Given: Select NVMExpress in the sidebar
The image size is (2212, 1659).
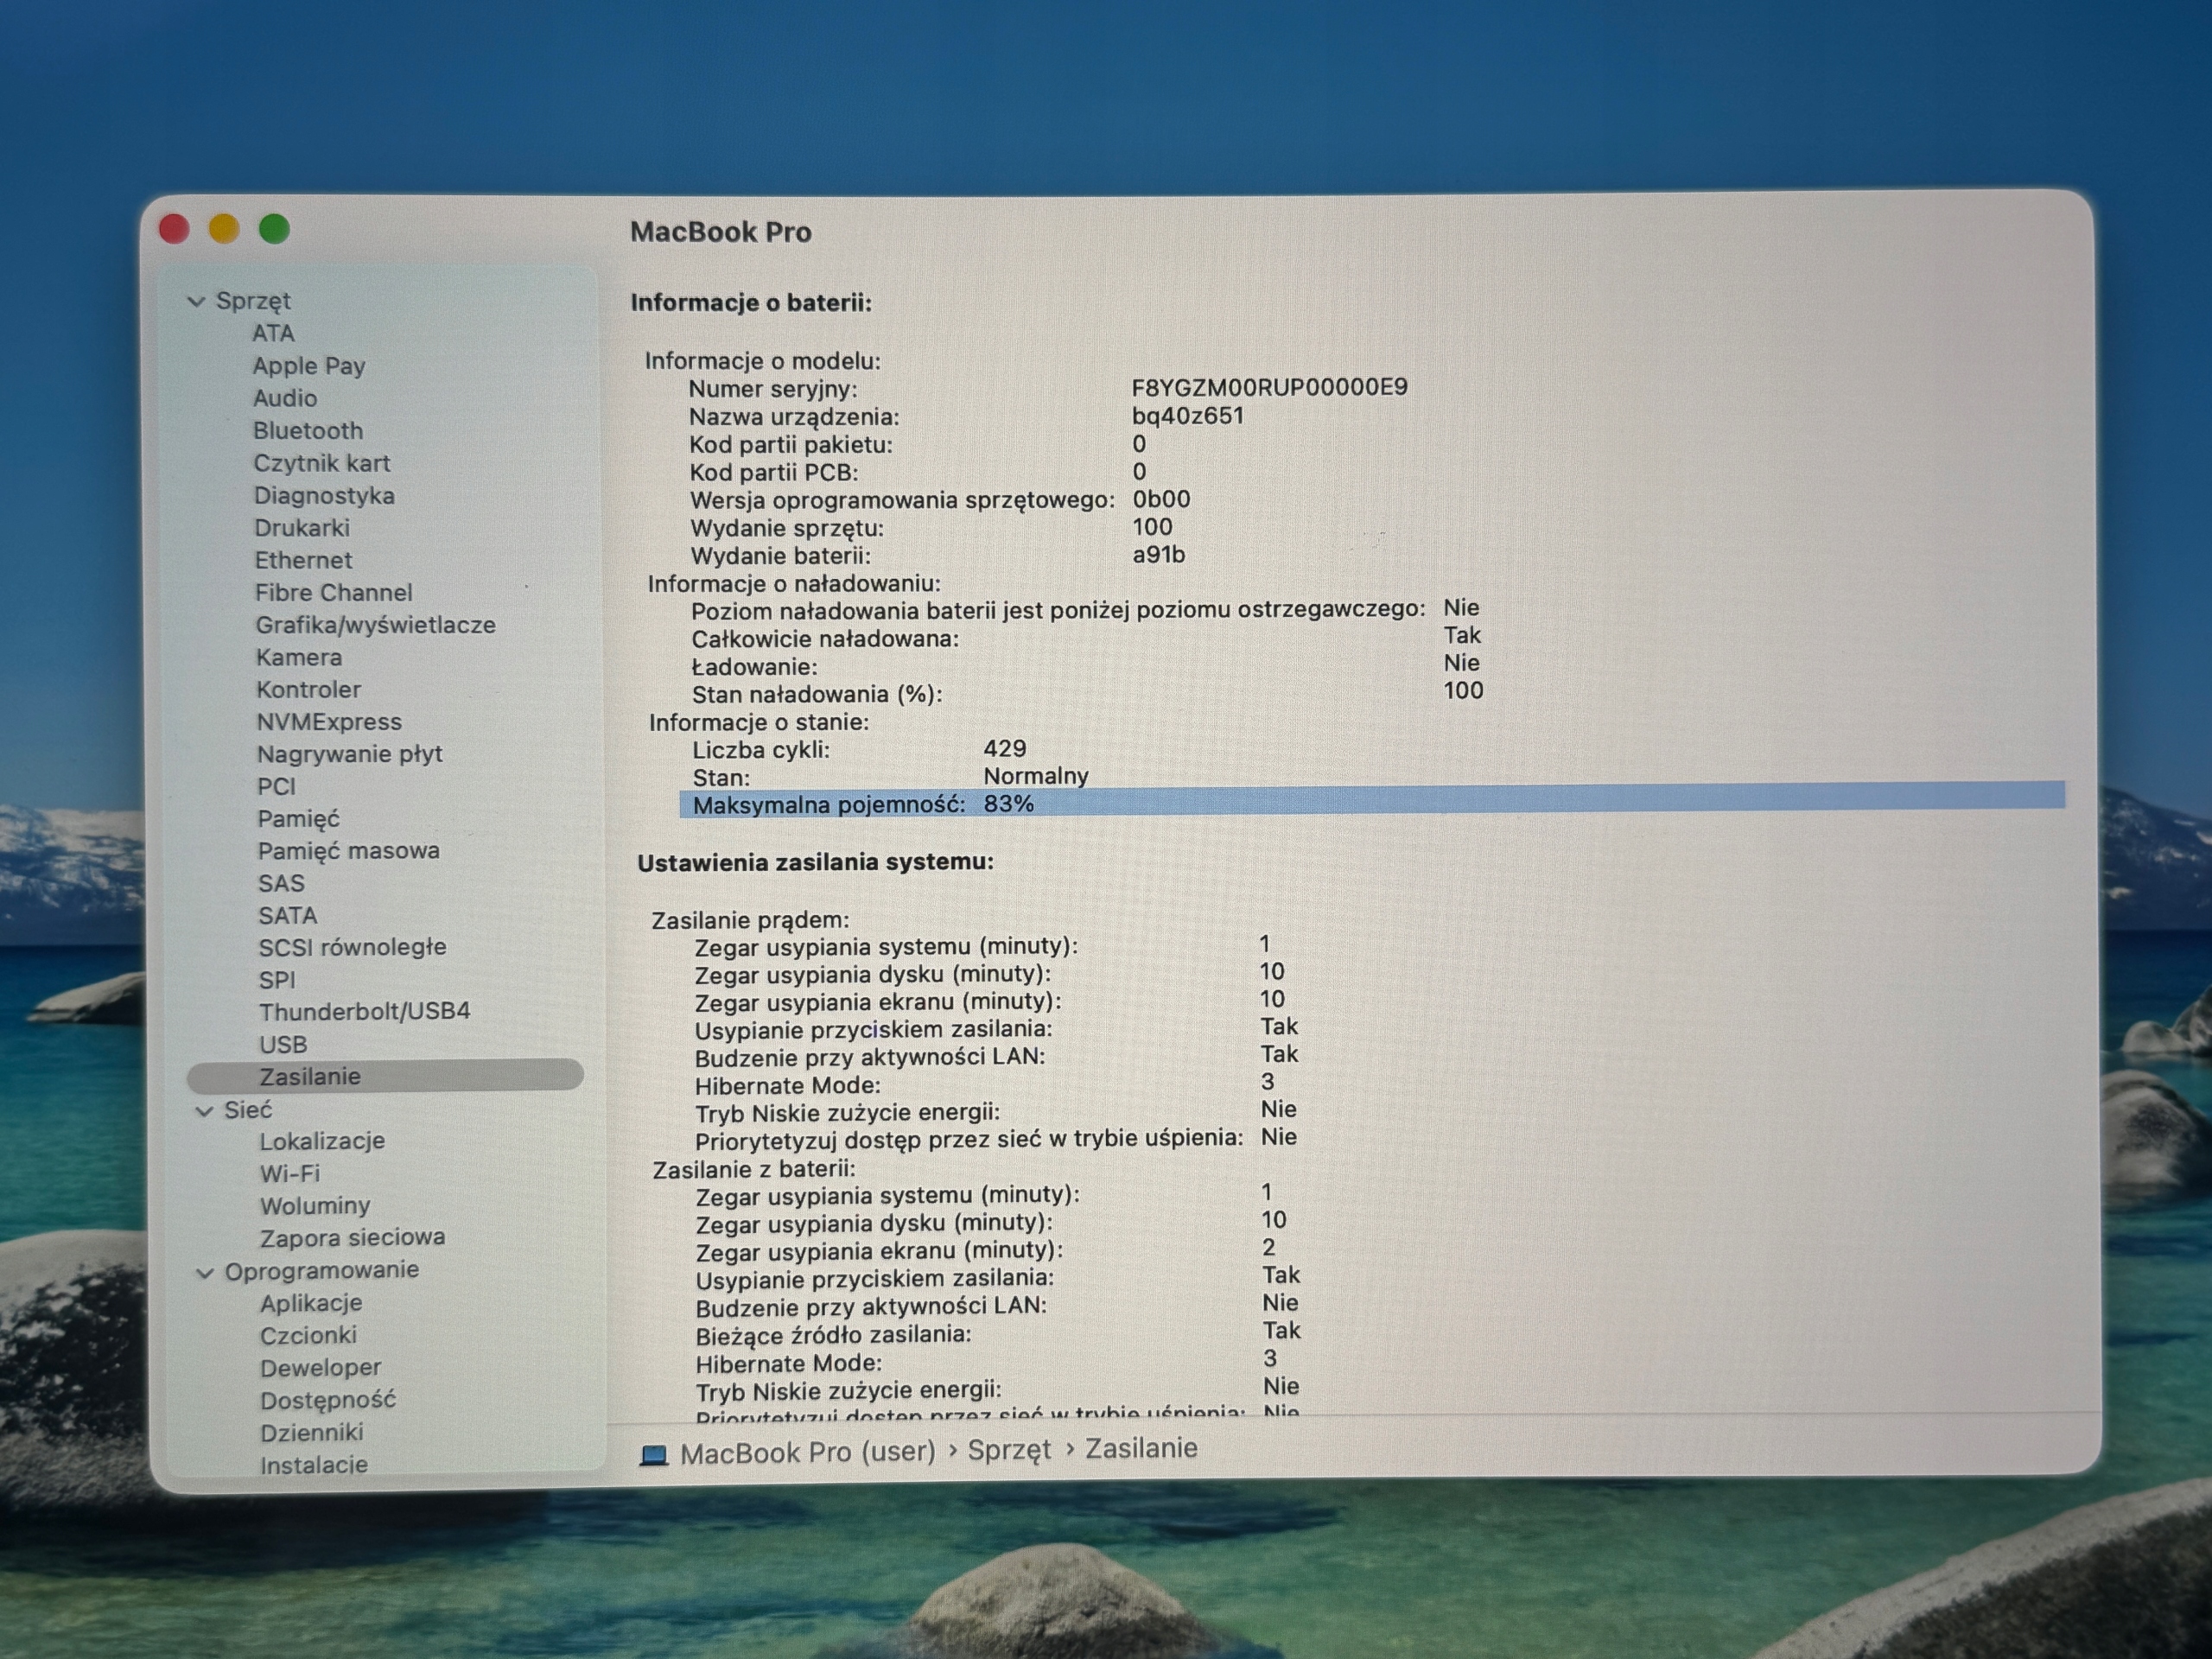Looking at the screenshot, I should tap(329, 722).
